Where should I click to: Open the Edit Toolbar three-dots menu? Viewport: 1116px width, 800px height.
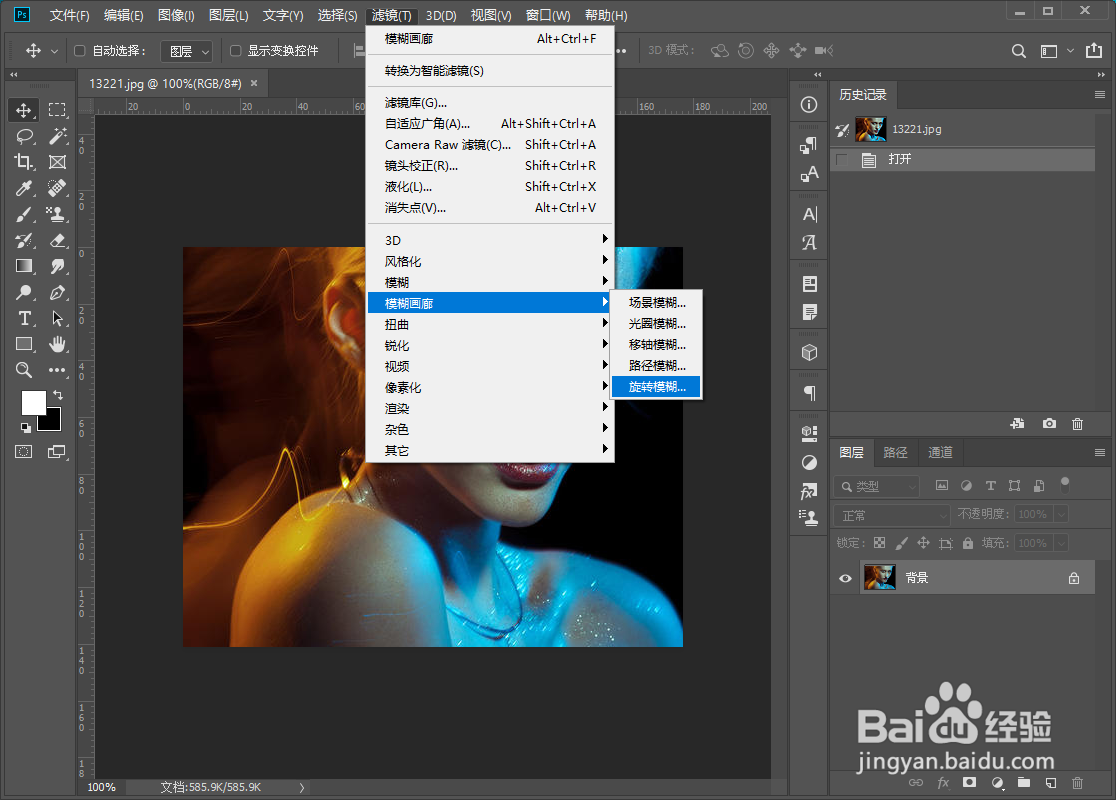point(57,370)
